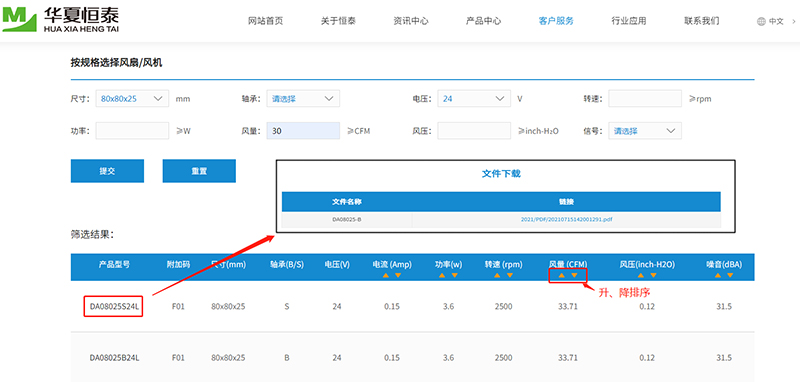Sort 转速 (rpm) column descending arrow

tap(510, 275)
